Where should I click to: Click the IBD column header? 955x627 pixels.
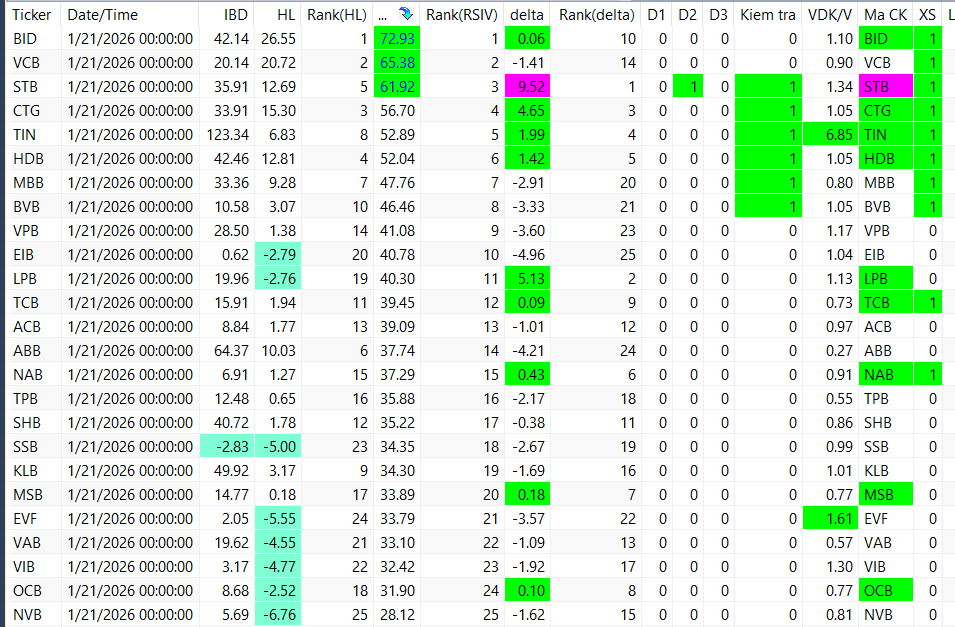[x=236, y=15]
